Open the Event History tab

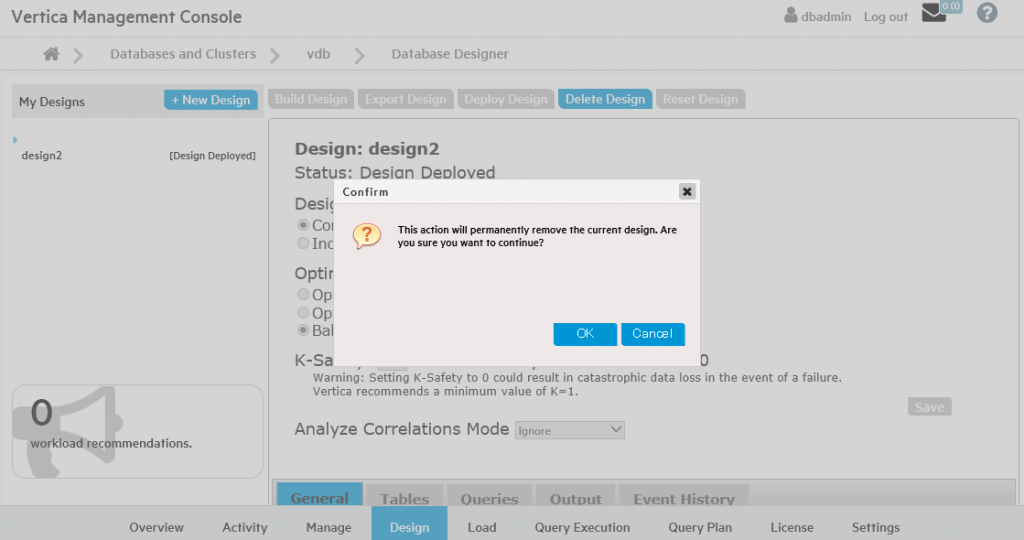coord(684,498)
